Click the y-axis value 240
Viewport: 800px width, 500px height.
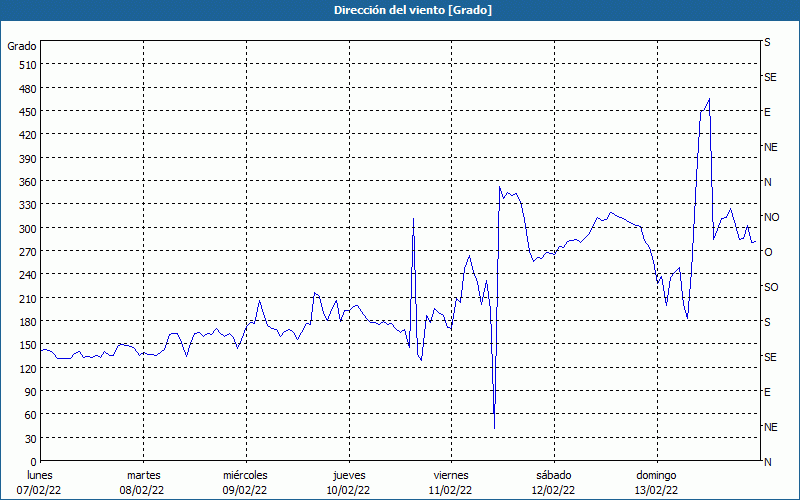click(x=28, y=275)
